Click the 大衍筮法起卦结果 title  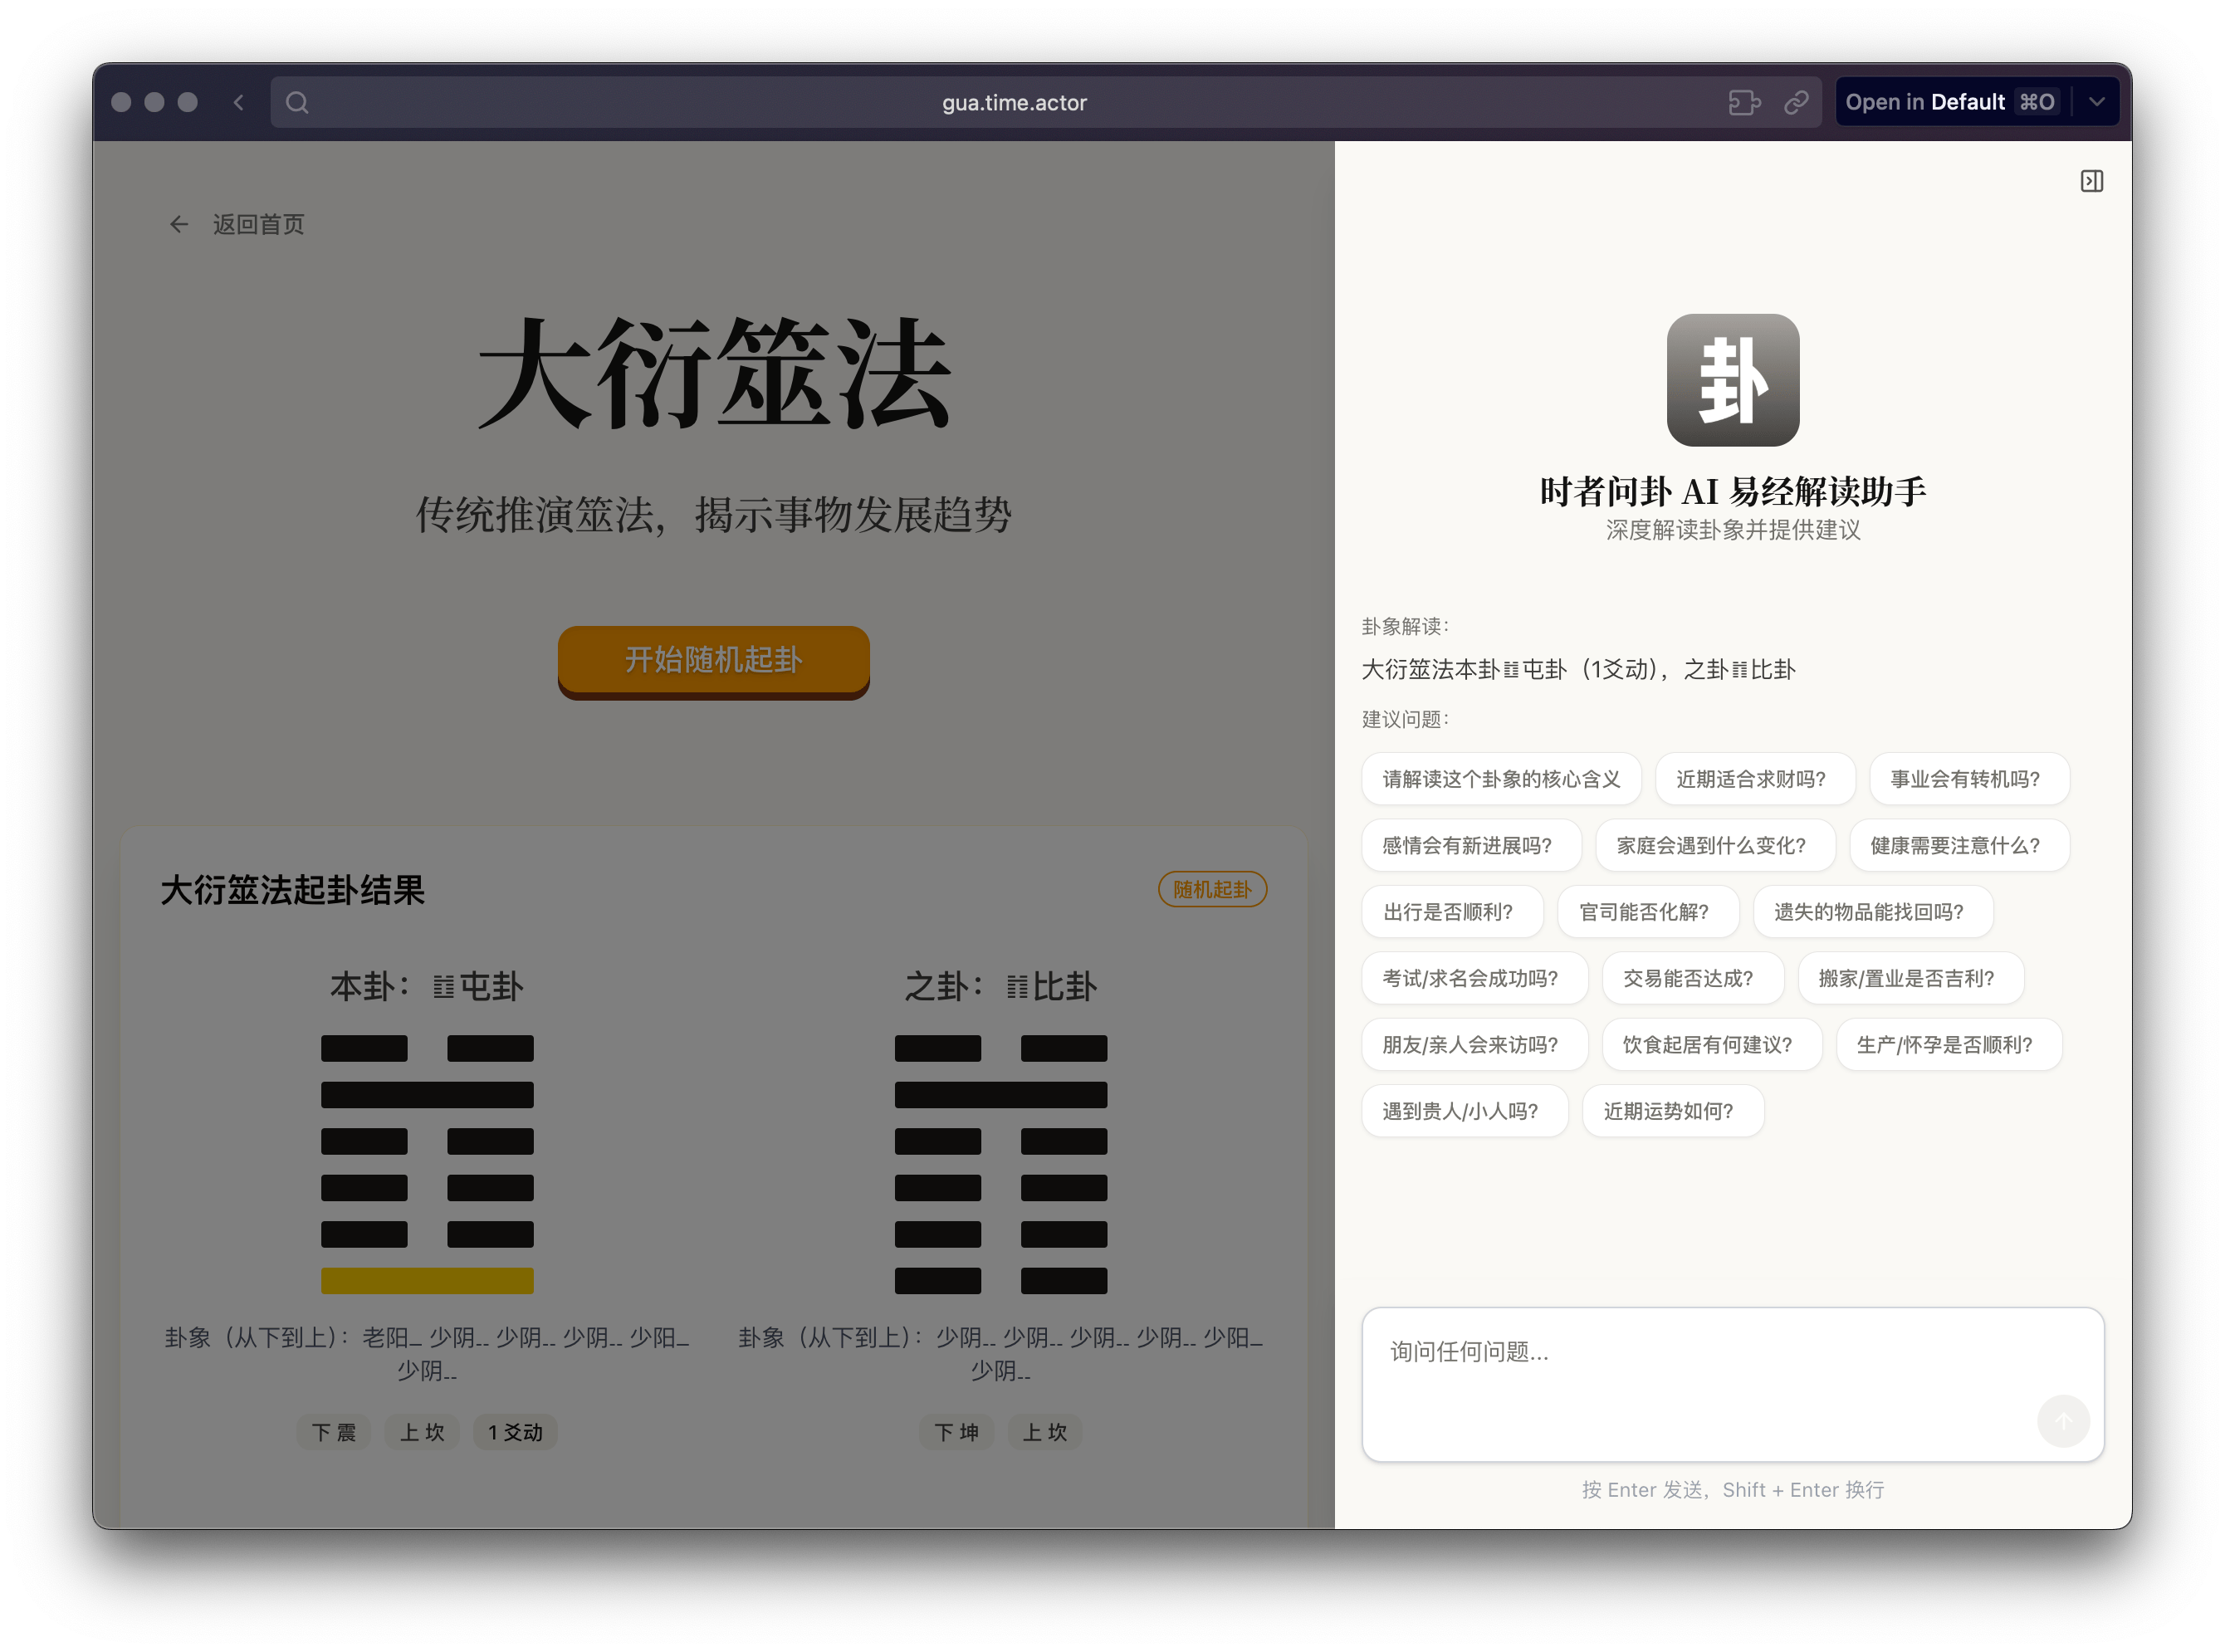pos(293,889)
